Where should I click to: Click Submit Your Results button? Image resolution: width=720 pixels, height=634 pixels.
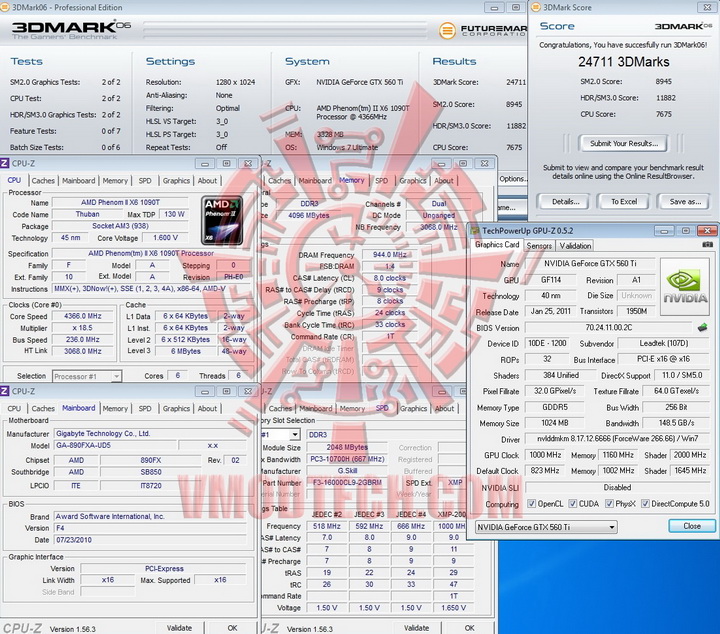click(x=624, y=143)
